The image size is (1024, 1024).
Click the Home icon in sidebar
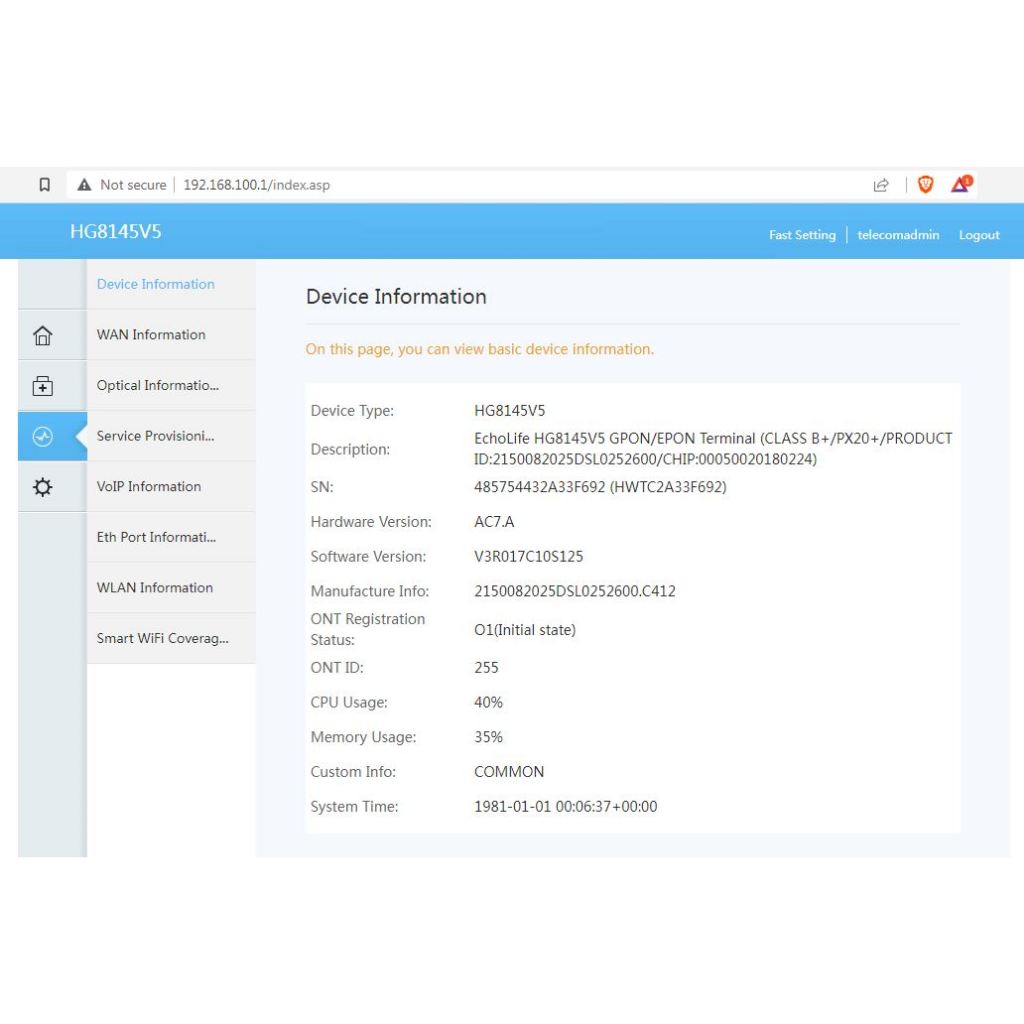pos(43,336)
